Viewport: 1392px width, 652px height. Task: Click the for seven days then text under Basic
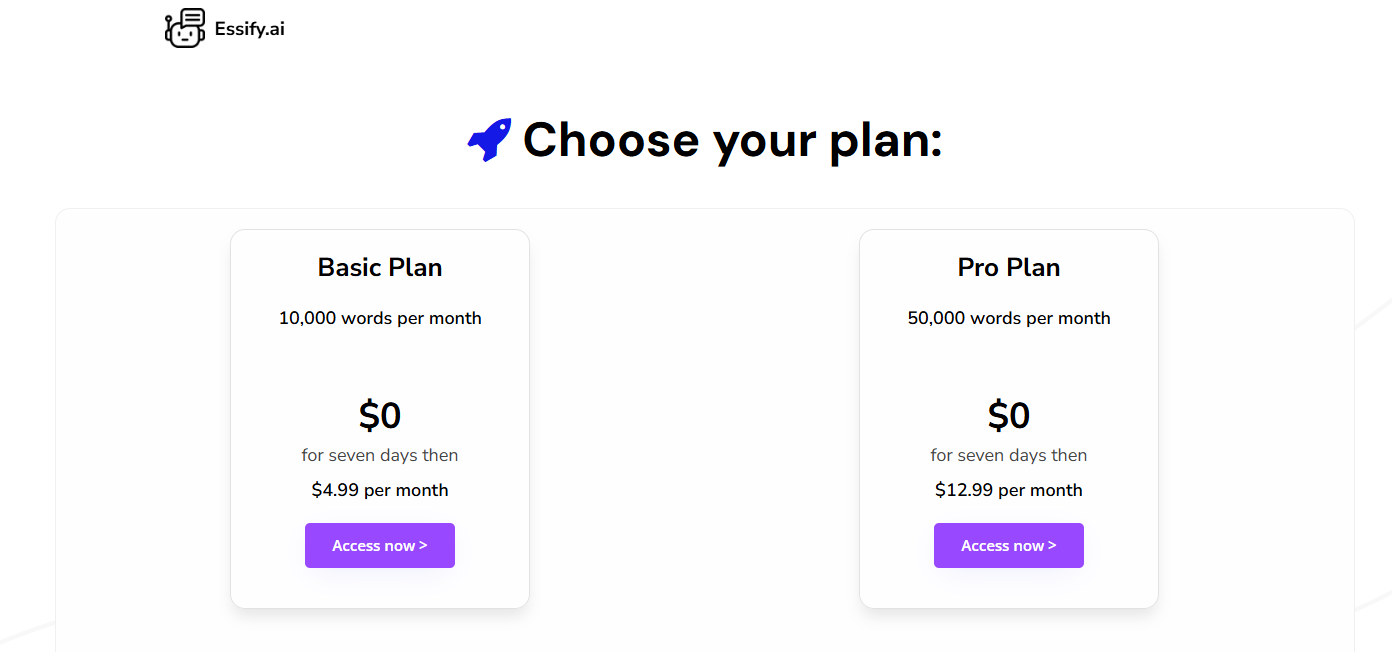380,455
